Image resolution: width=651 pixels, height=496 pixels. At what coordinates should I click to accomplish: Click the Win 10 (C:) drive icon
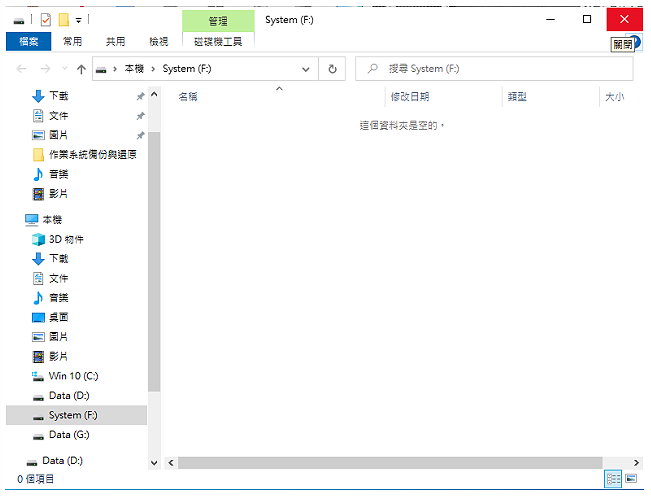pyautogui.click(x=38, y=376)
